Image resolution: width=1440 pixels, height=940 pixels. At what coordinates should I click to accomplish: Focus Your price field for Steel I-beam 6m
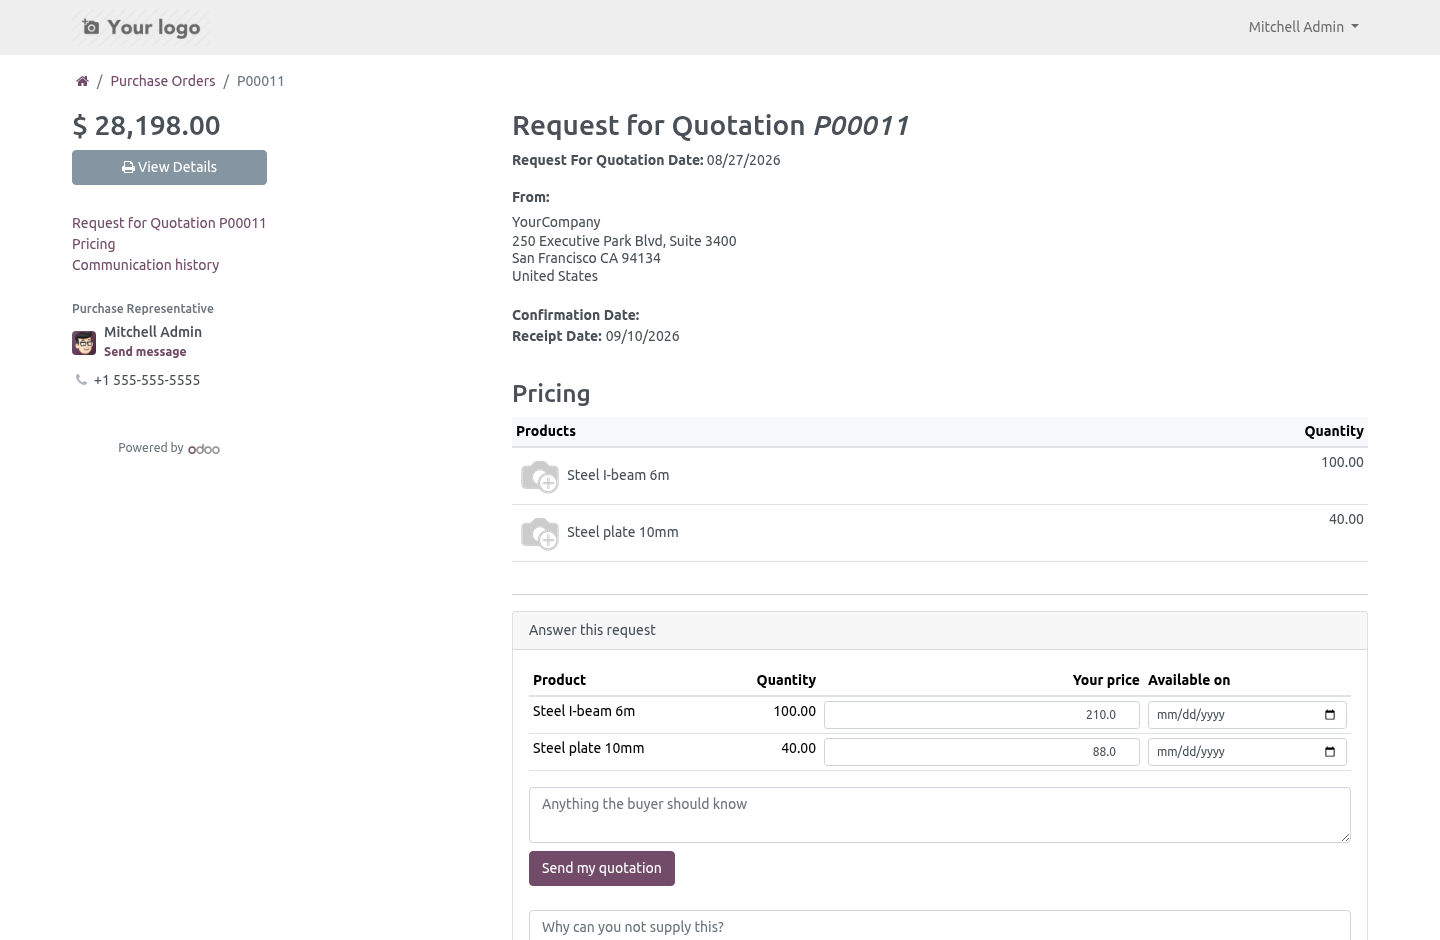pos(982,715)
